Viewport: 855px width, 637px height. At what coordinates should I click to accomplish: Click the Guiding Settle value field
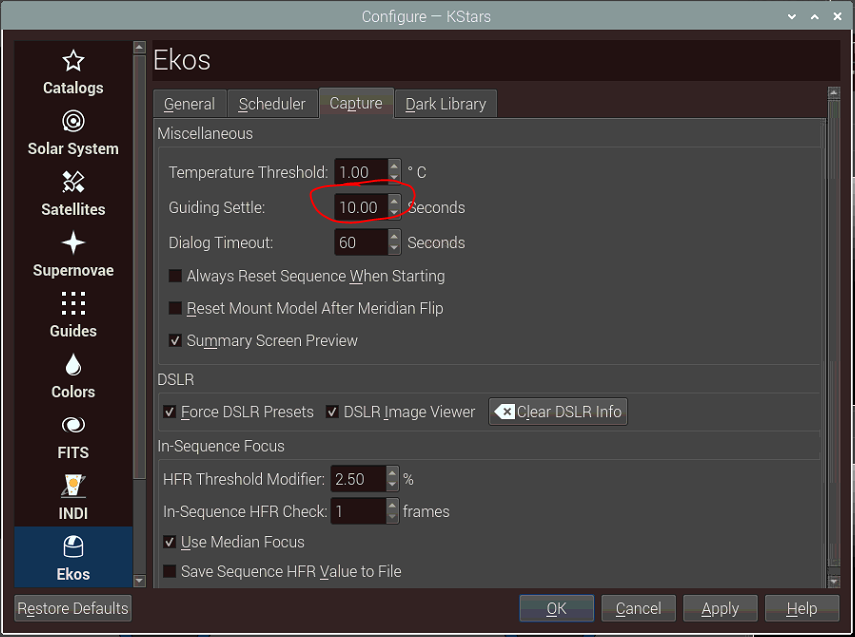point(362,207)
